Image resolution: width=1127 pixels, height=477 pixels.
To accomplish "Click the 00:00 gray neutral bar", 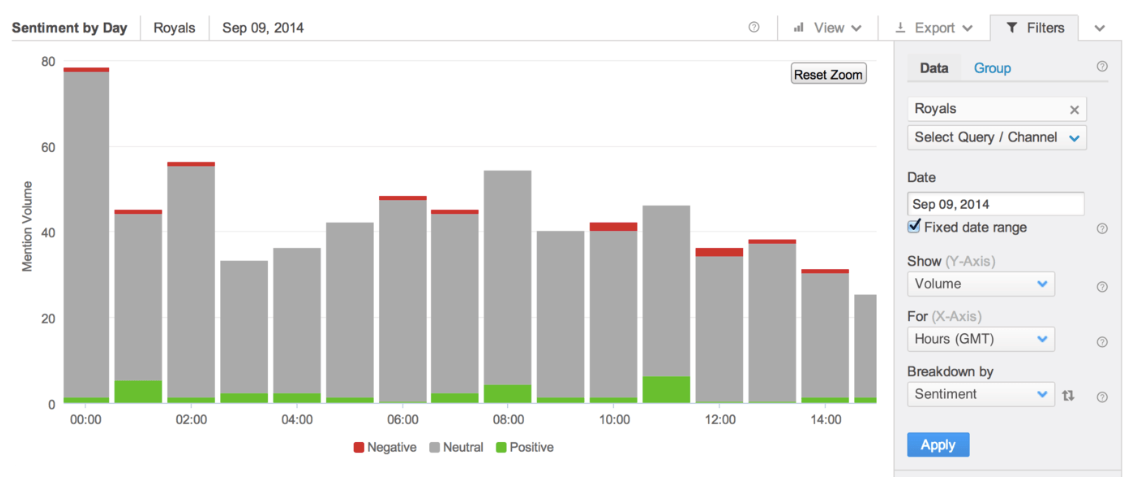I will point(86,235).
